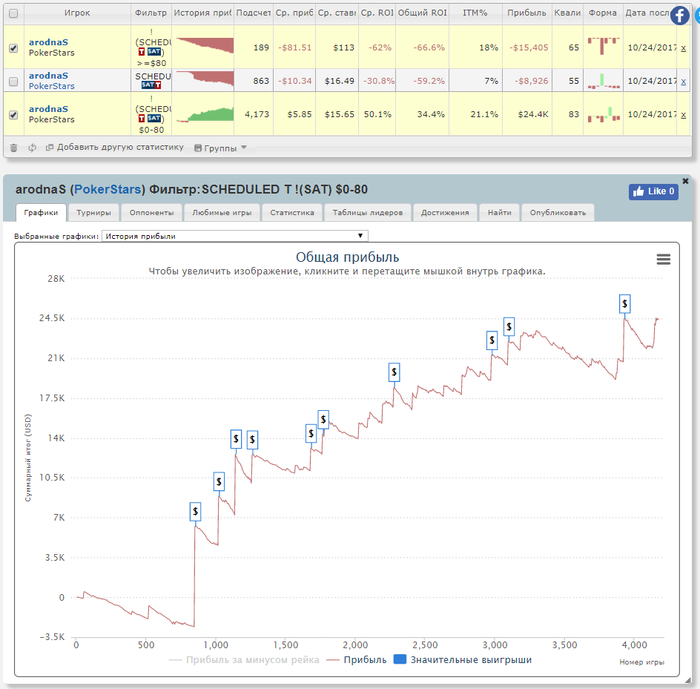Click the SAT badge in the 4,173 row
Screen dimensions: 700x689
tap(154, 118)
